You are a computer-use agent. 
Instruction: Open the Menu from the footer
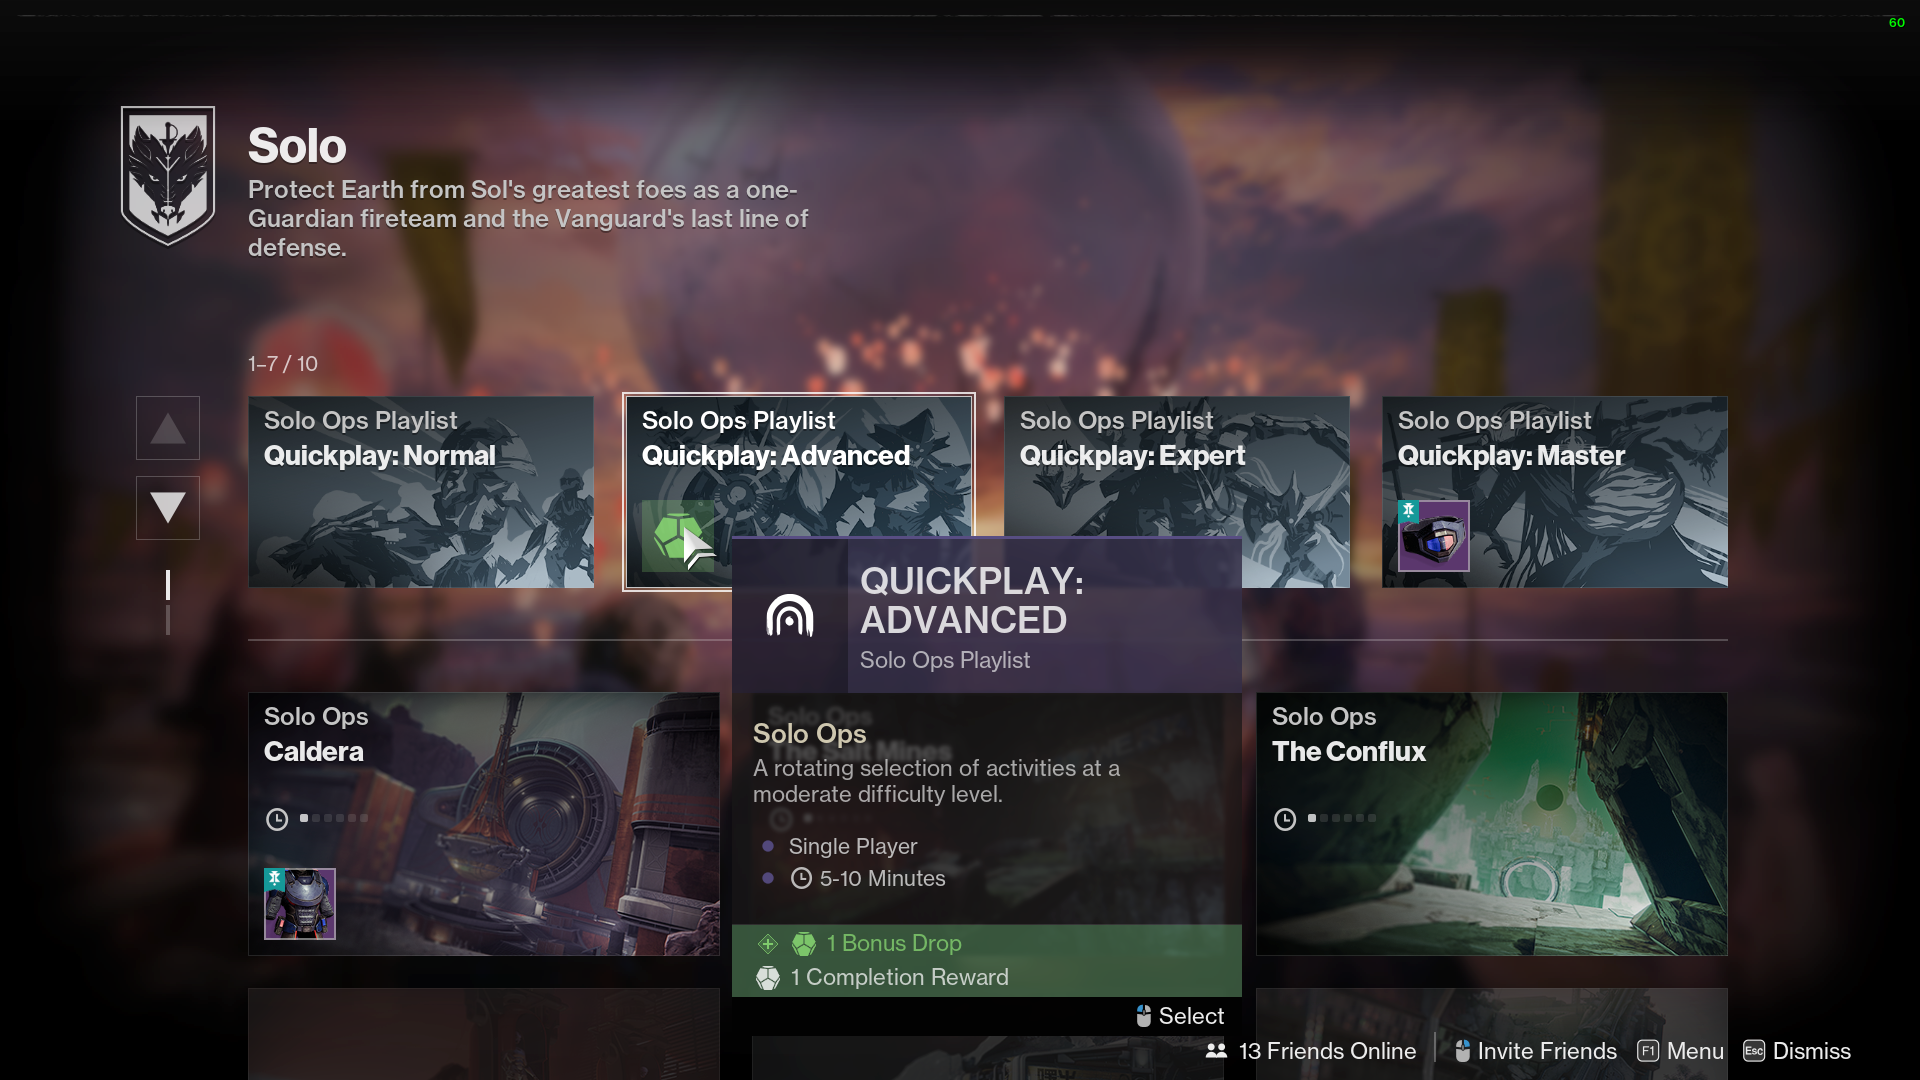(x=1680, y=1051)
